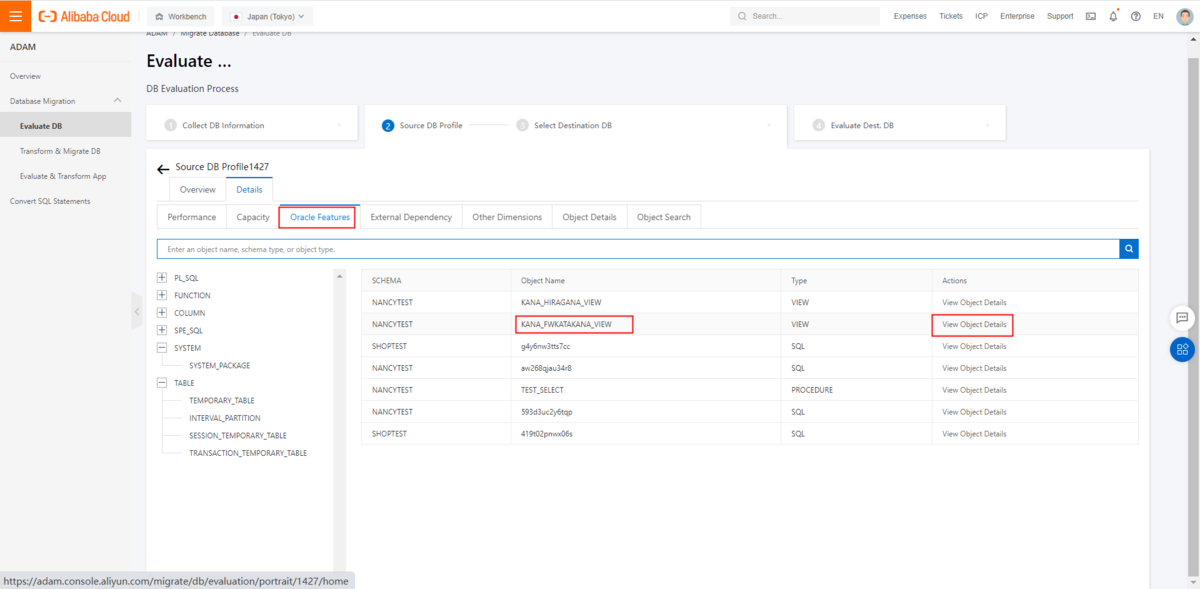Viewport: 1200px width, 589px height.
Task: Open Enterprise in the top bar
Action: point(1018,16)
